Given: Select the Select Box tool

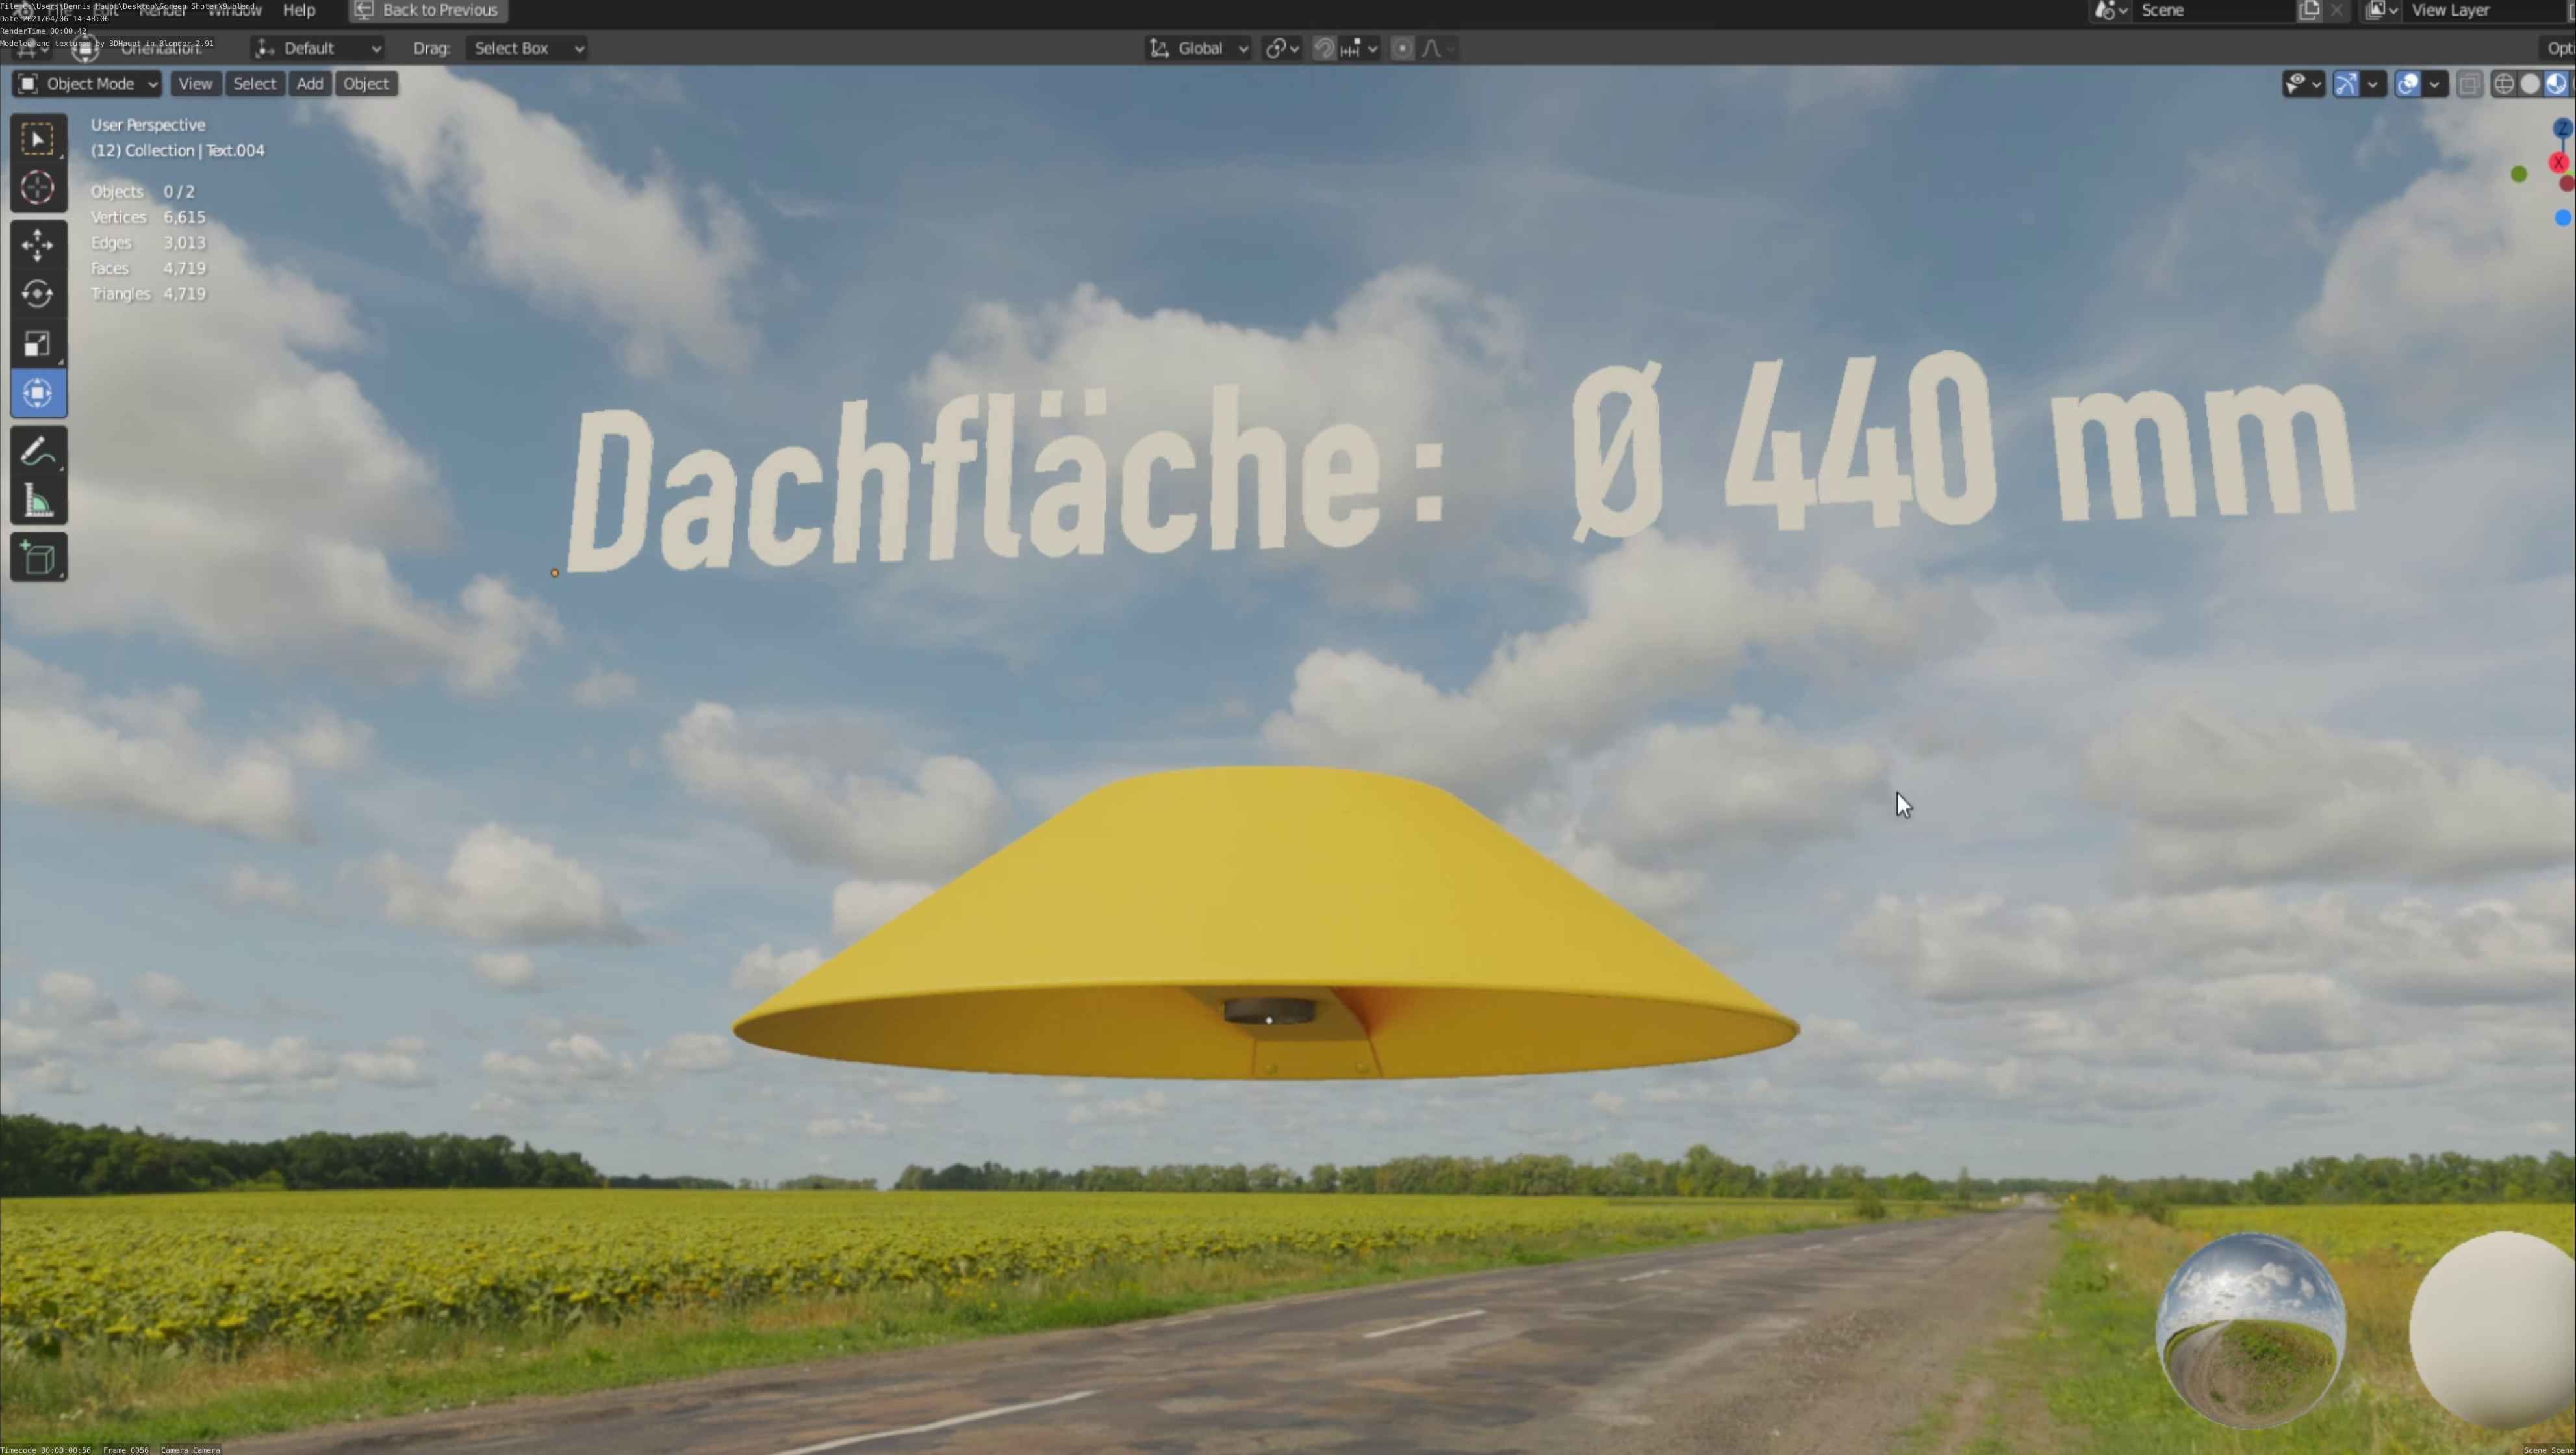Looking at the screenshot, I should click(38, 139).
